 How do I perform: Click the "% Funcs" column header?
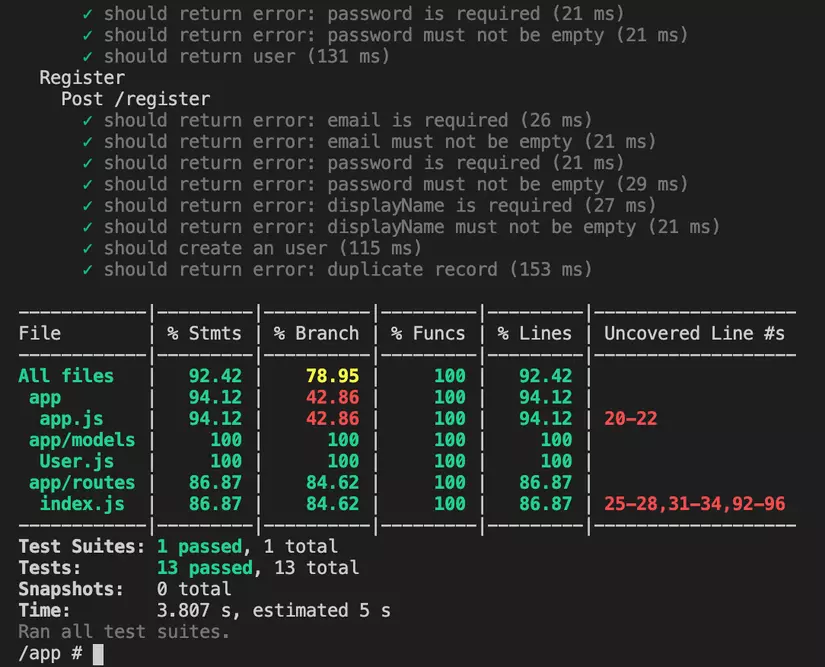[427, 333]
